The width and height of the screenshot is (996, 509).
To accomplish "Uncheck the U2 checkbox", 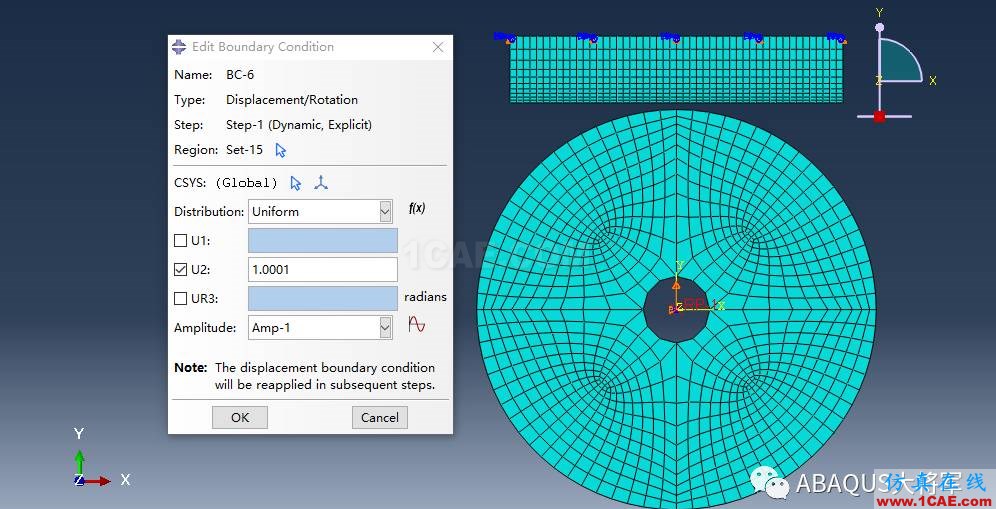I will click(180, 269).
